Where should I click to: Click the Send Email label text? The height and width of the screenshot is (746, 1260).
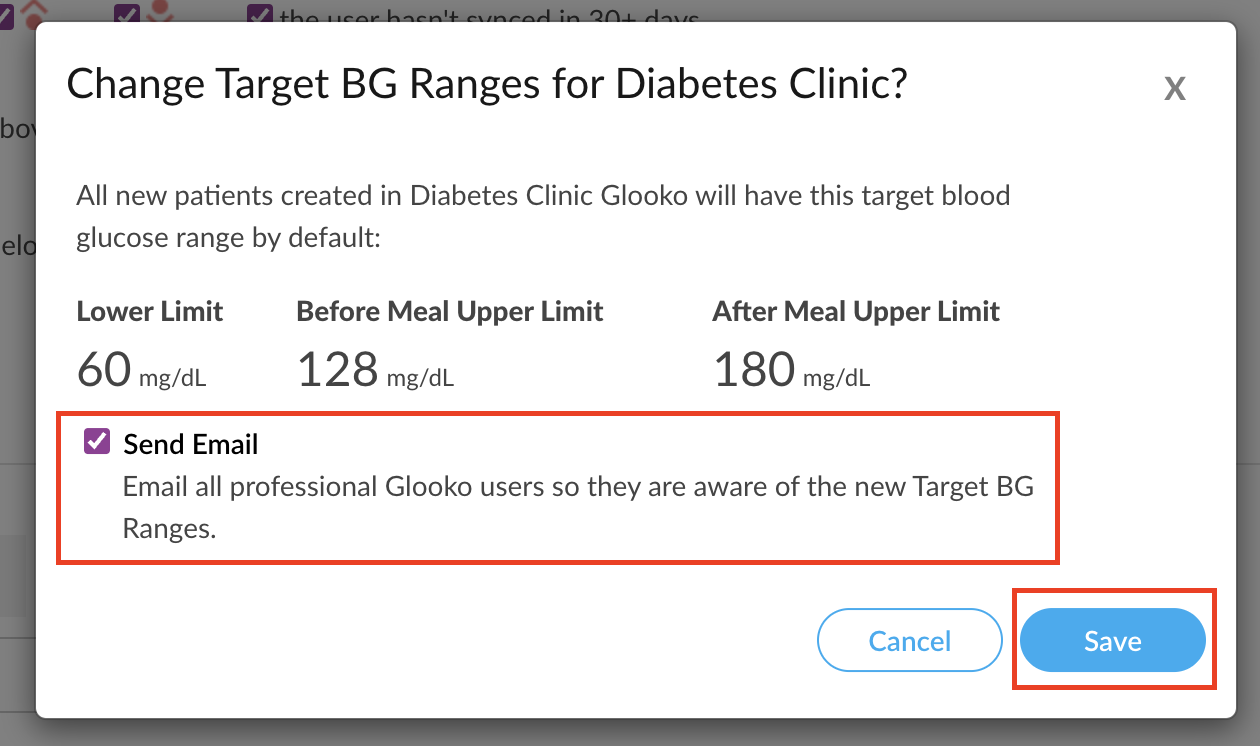[191, 444]
